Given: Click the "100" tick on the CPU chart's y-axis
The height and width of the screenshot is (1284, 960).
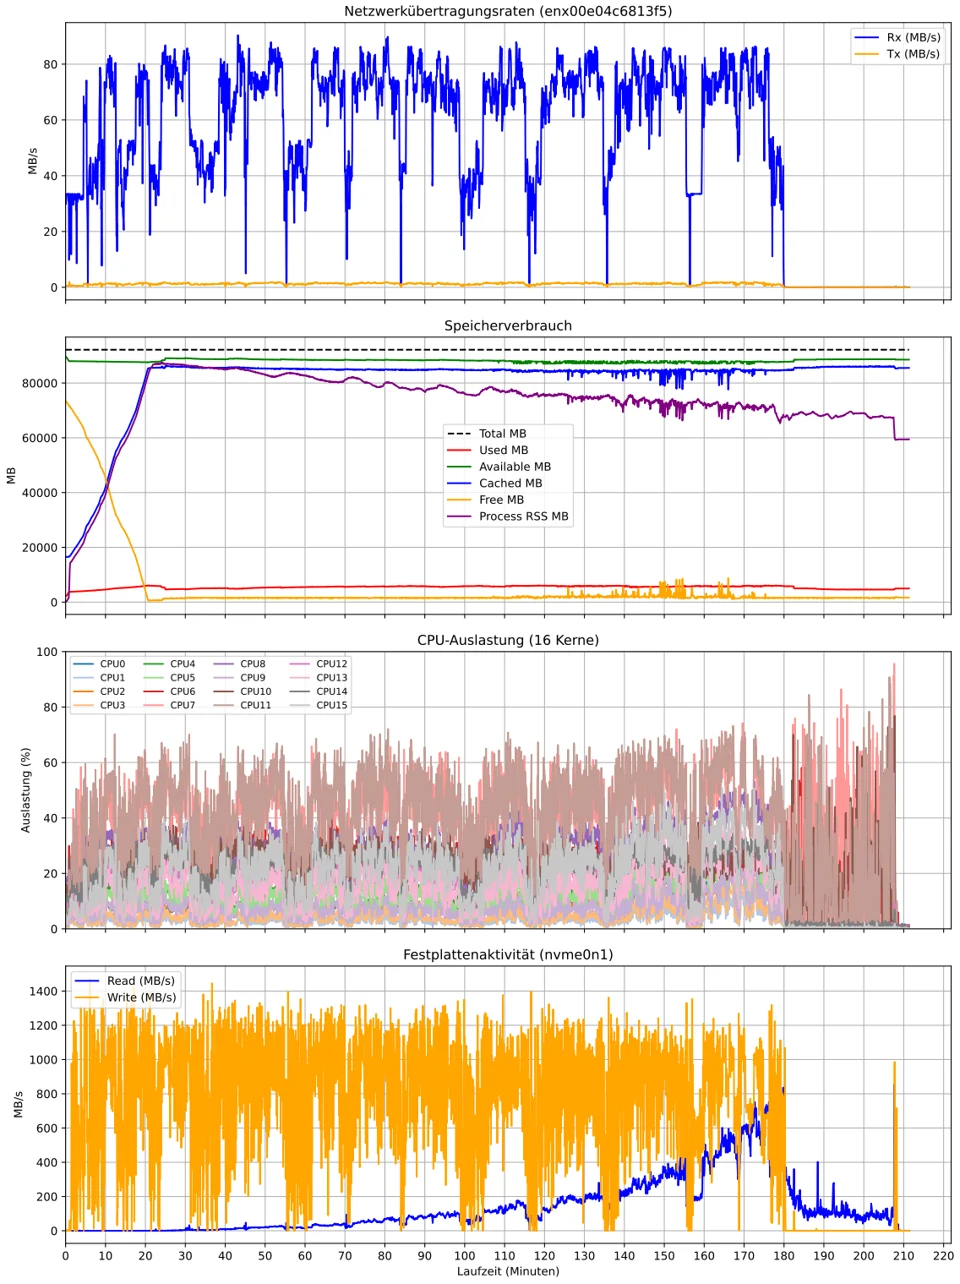Looking at the screenshot, I should pos(47,652).
